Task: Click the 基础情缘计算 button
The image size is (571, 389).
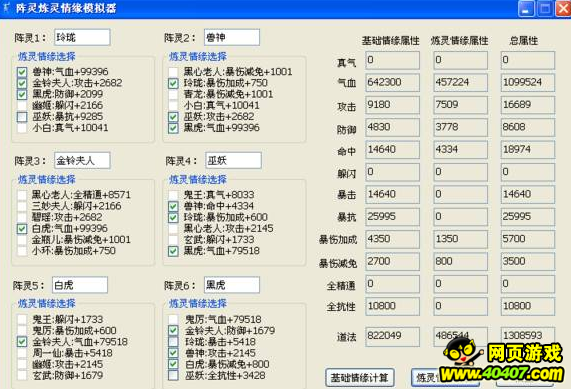Action: [360, 378]
